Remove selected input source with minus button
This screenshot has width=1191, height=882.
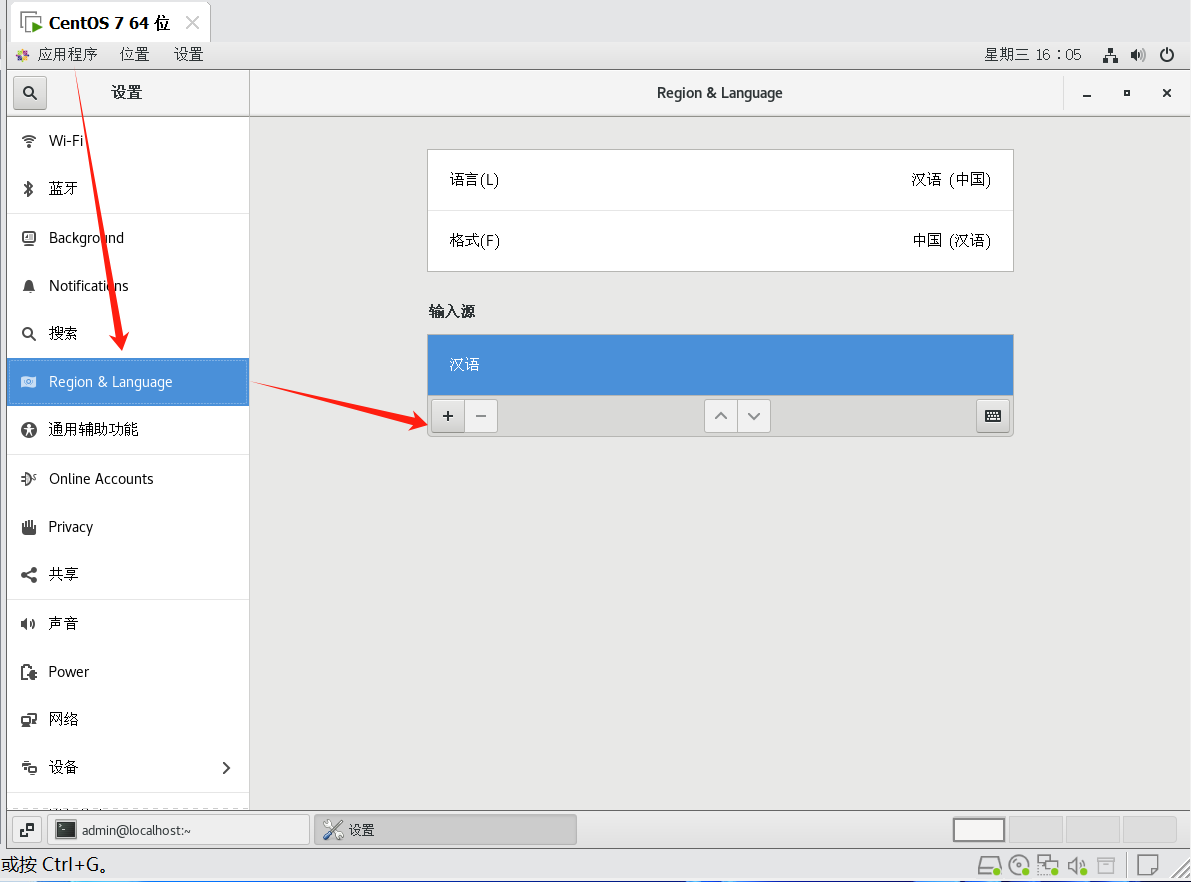click(481, 416)
